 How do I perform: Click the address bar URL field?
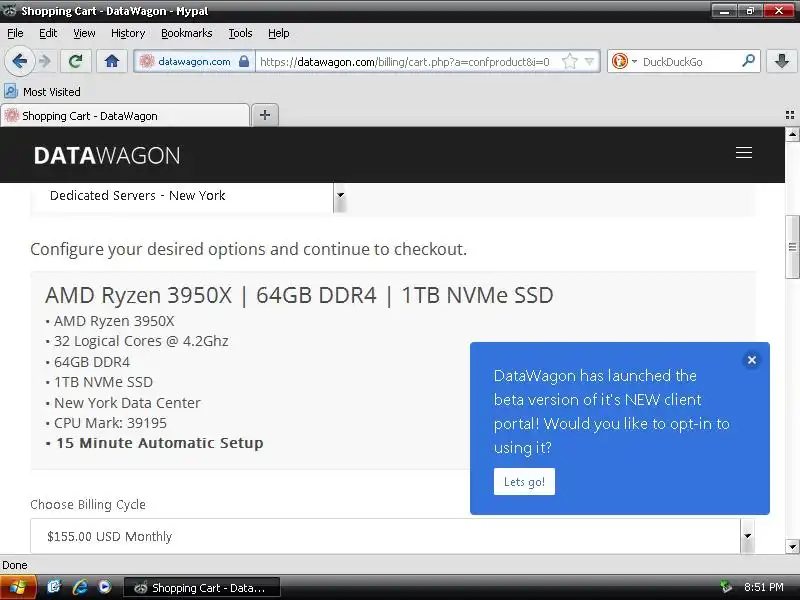point(406,62)
